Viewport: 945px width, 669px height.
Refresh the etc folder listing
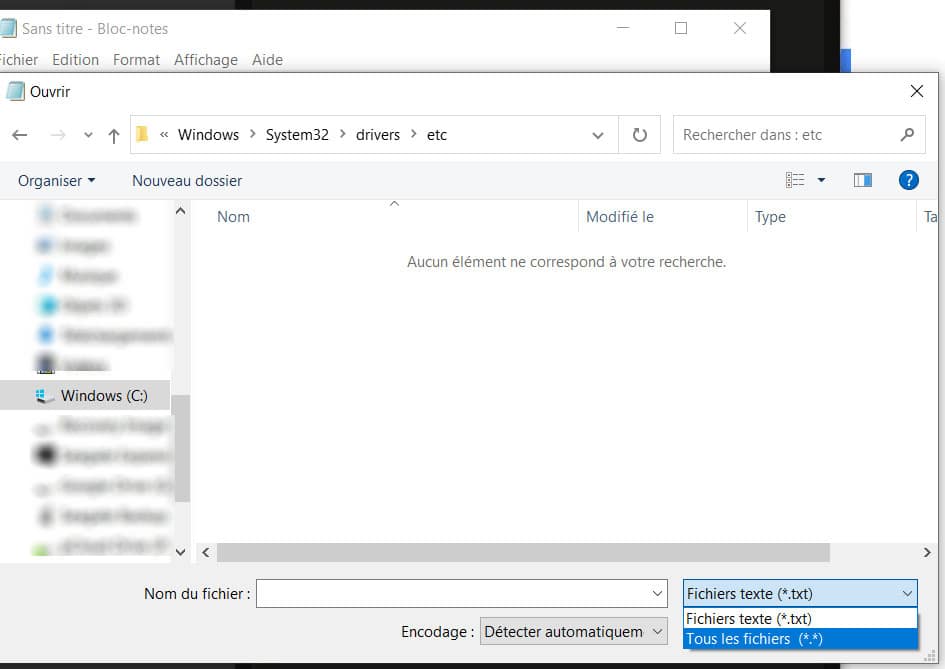click(639, 134)
